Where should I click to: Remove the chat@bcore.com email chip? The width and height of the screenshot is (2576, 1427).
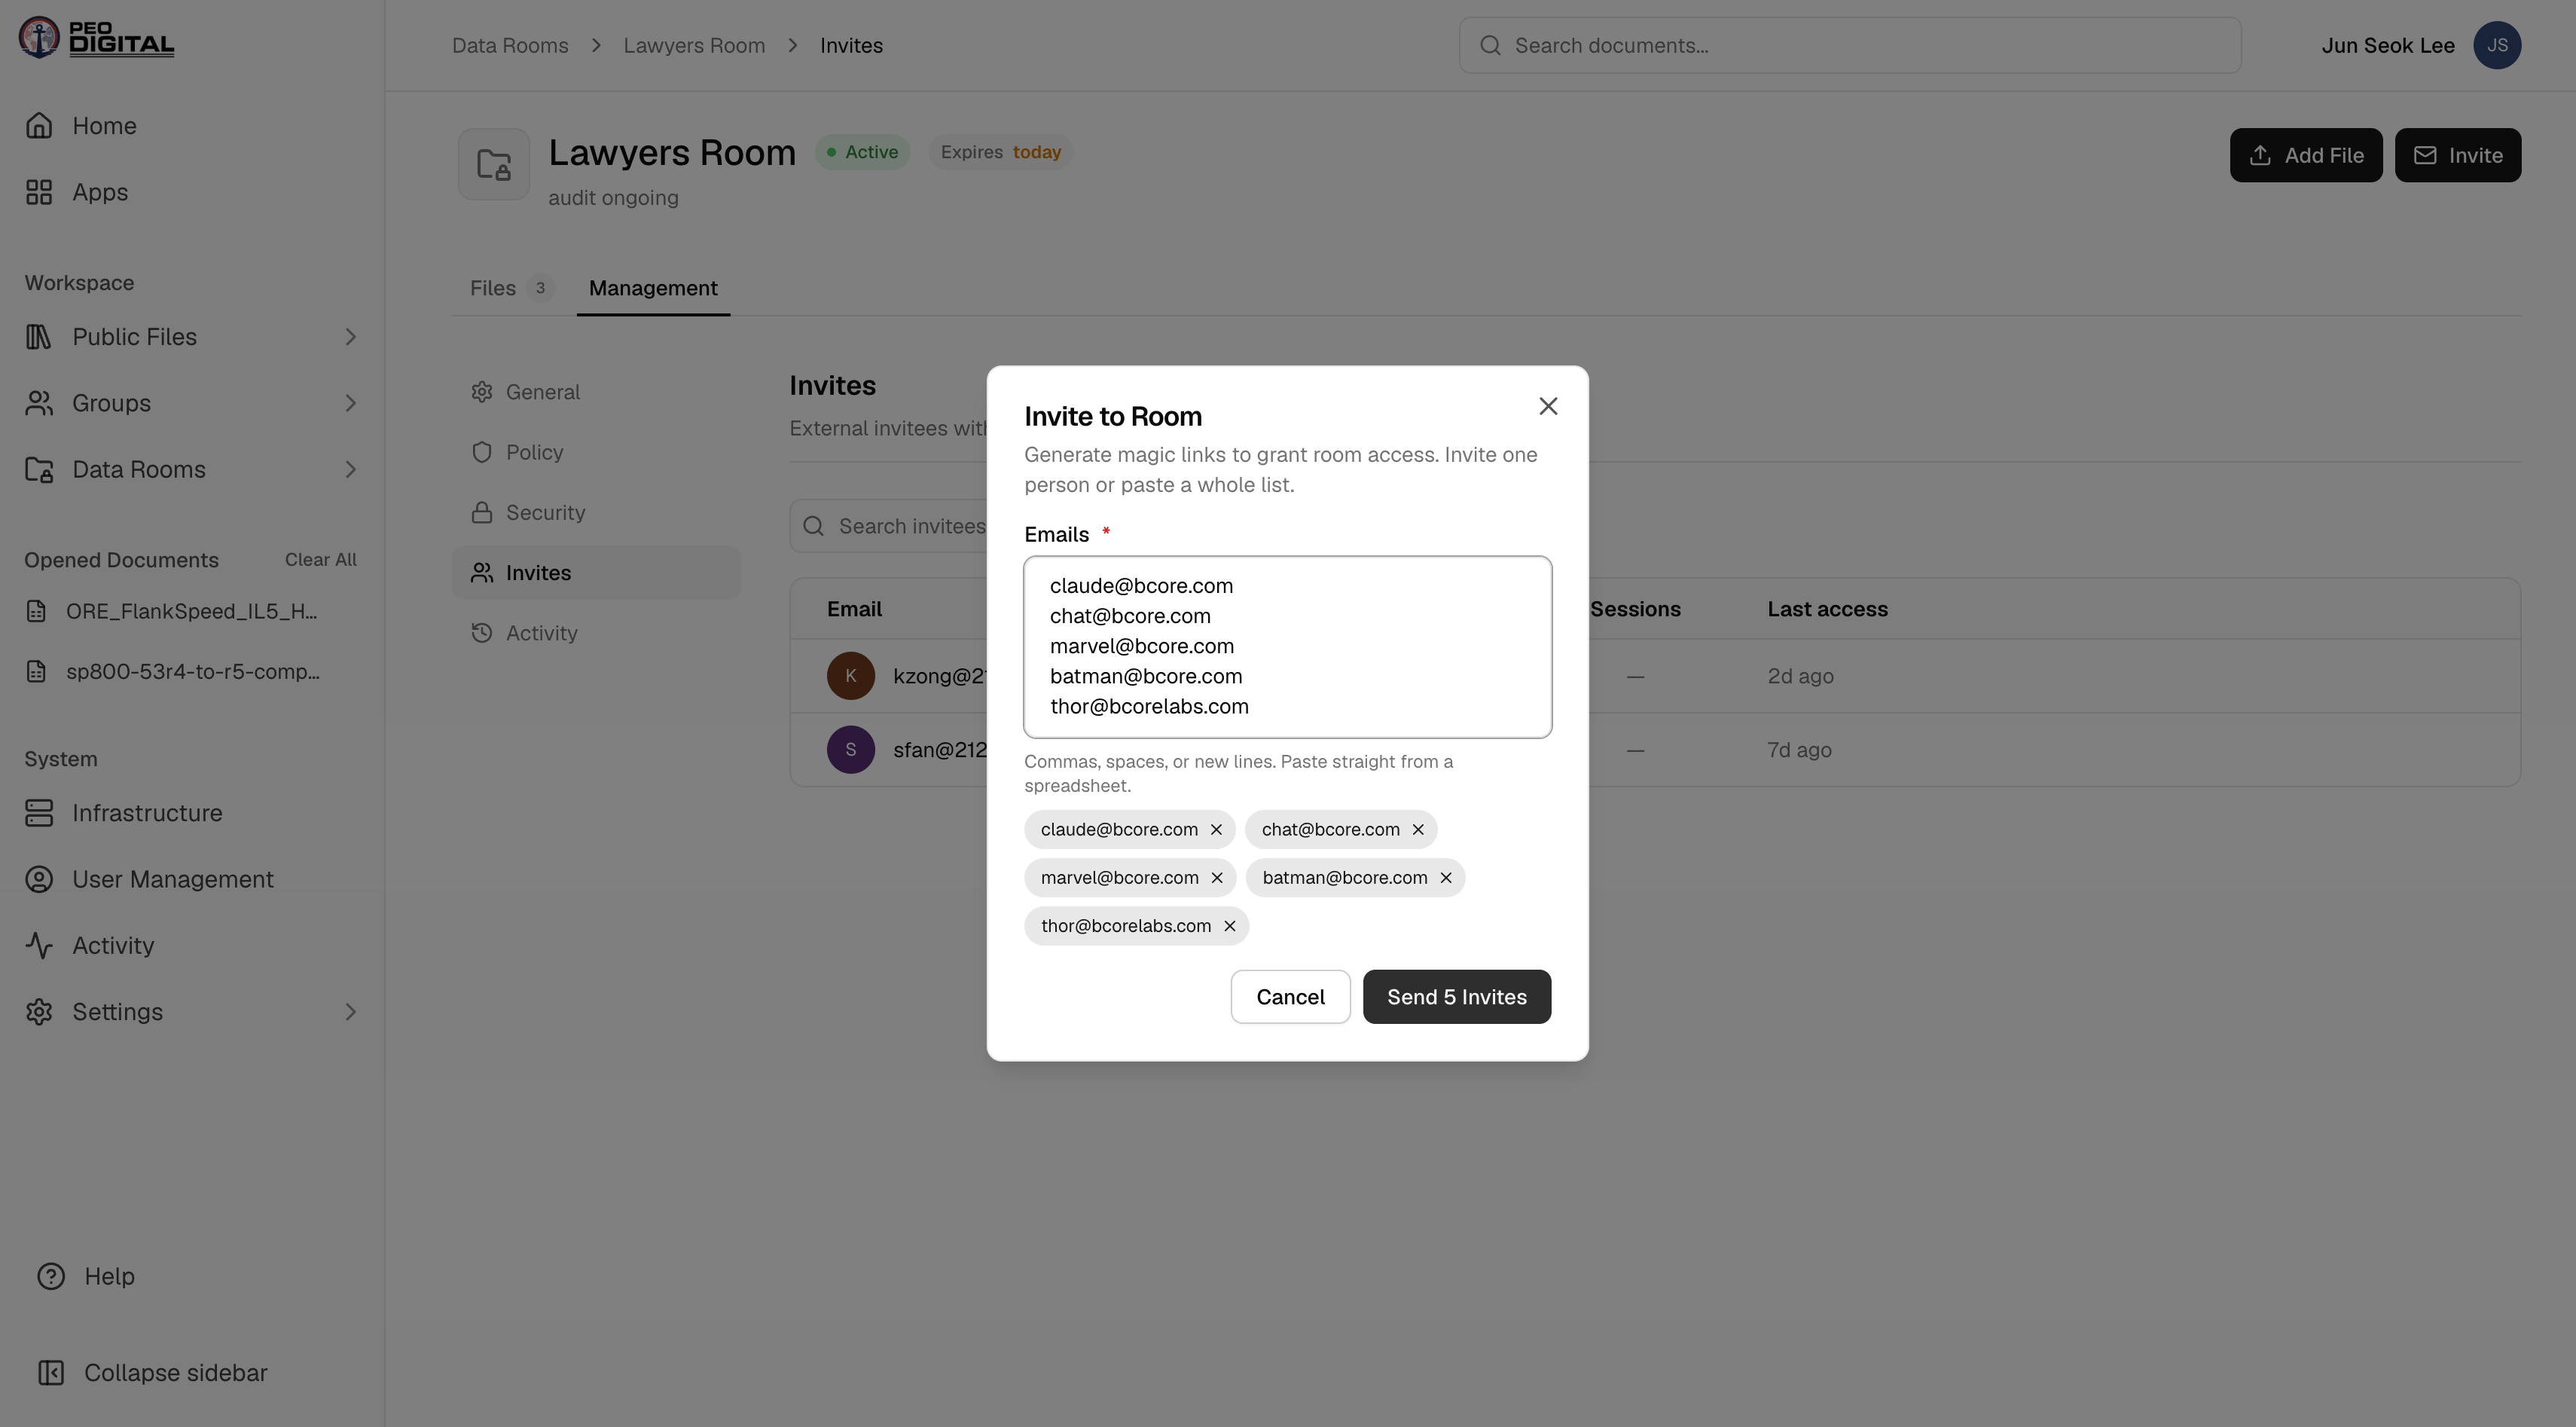(x=1418, y=830)
